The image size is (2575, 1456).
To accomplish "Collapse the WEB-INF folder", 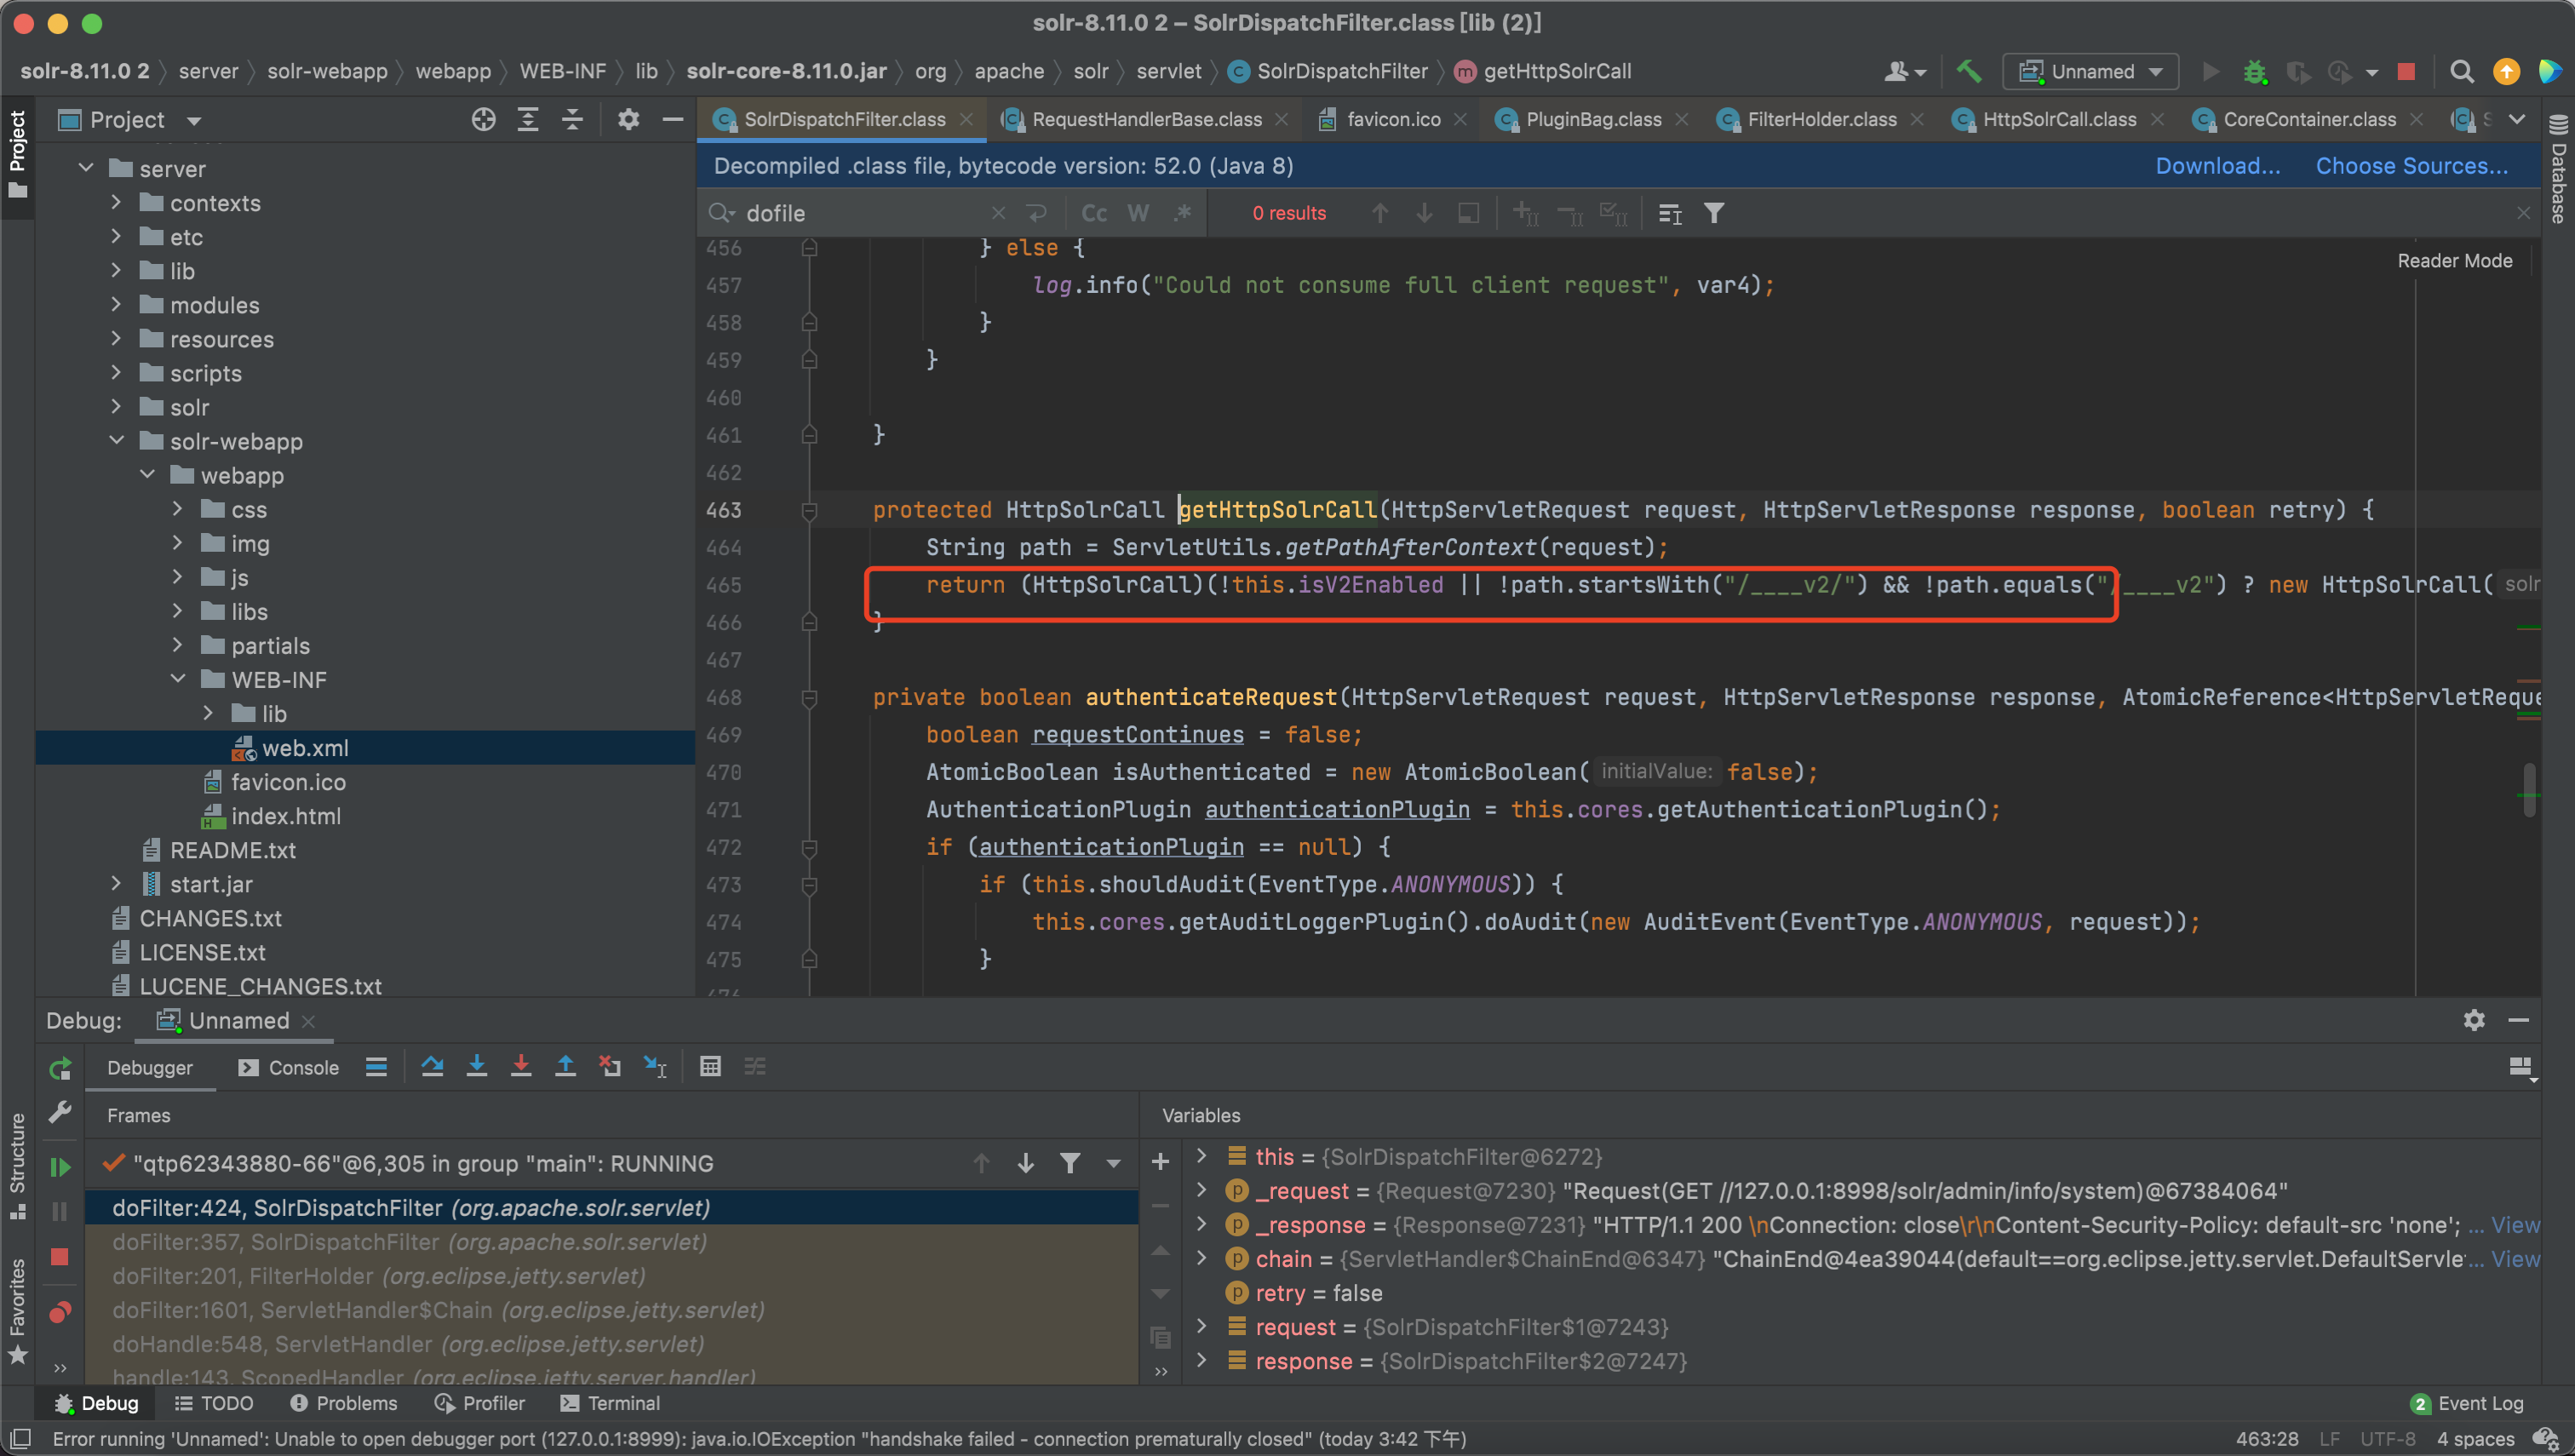I will click(178, 678).
